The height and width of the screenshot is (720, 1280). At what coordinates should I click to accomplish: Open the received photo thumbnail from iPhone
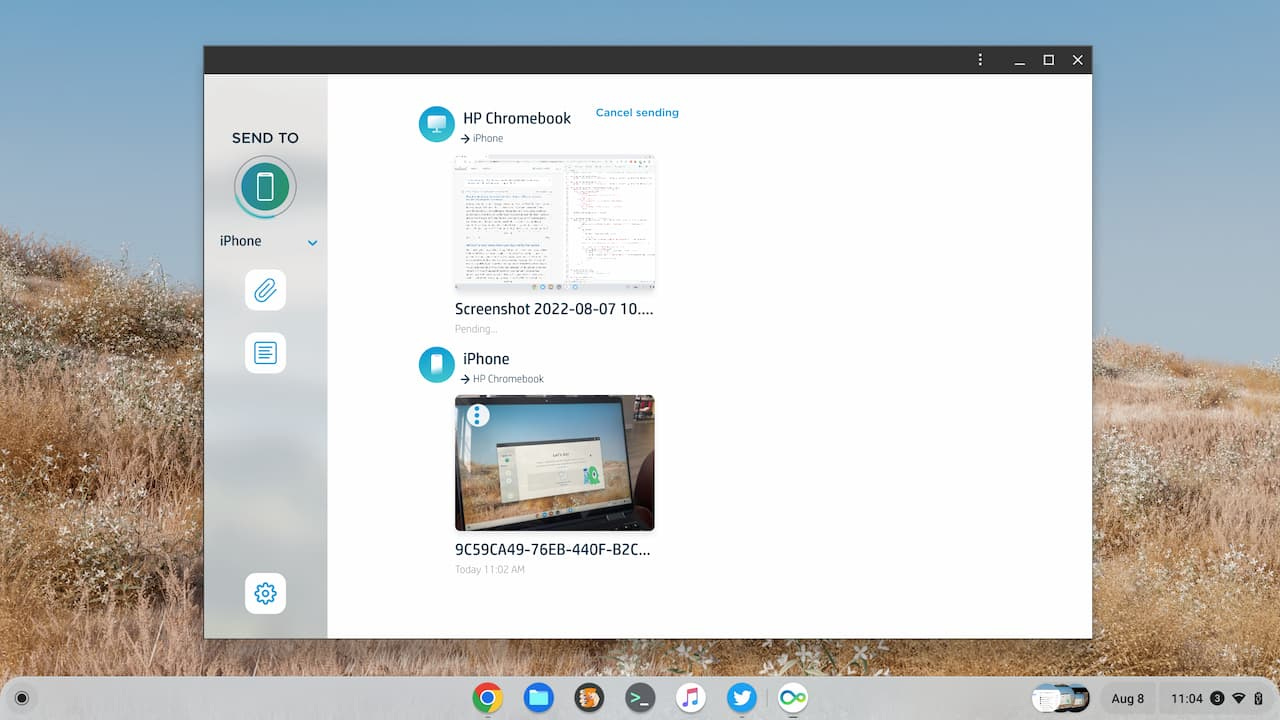click(555, 463)
